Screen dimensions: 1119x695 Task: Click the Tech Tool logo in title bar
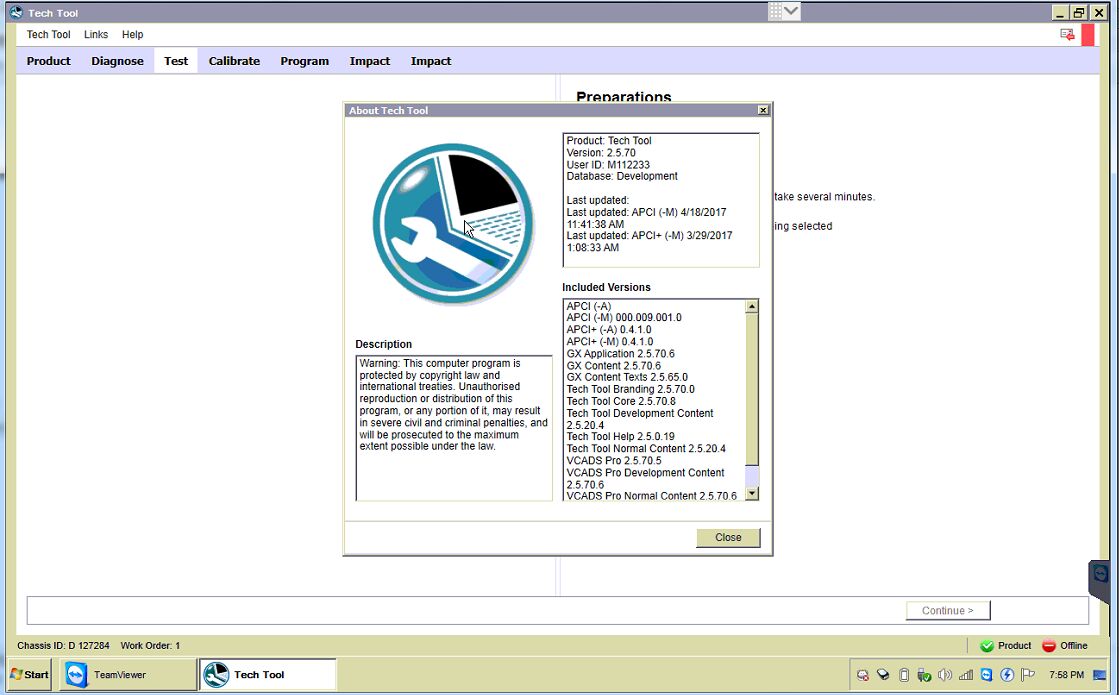point(16,12)
